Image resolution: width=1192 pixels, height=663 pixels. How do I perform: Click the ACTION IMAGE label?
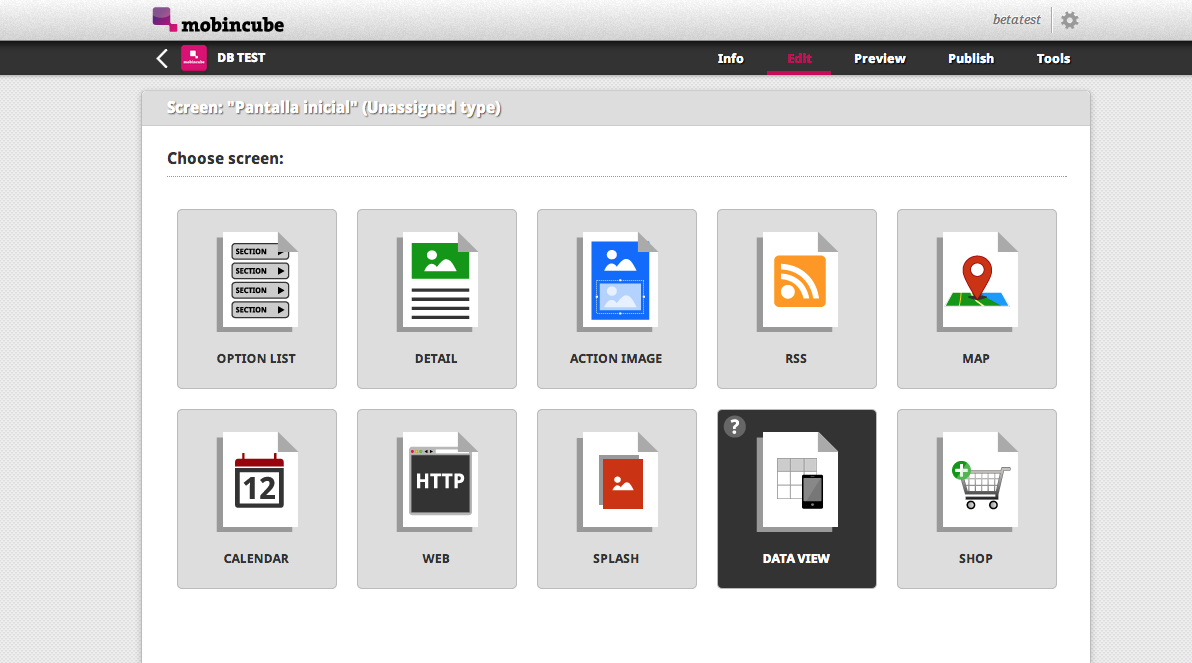point(616,359)
